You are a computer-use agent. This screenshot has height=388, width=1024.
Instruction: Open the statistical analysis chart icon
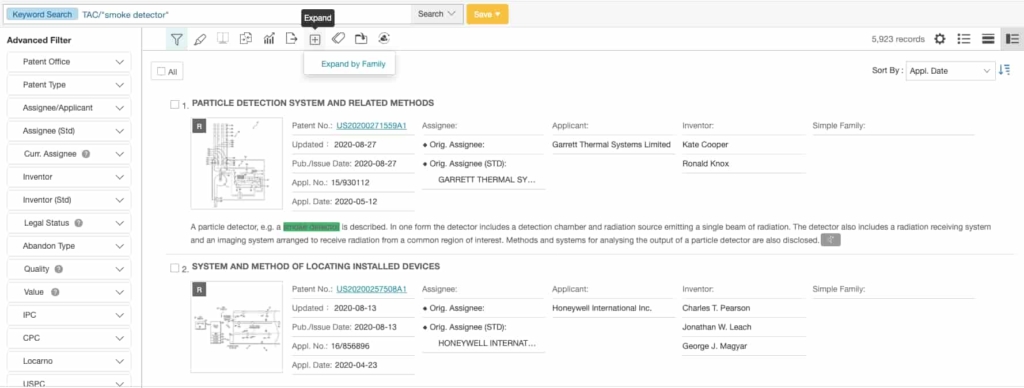[268, 39]
